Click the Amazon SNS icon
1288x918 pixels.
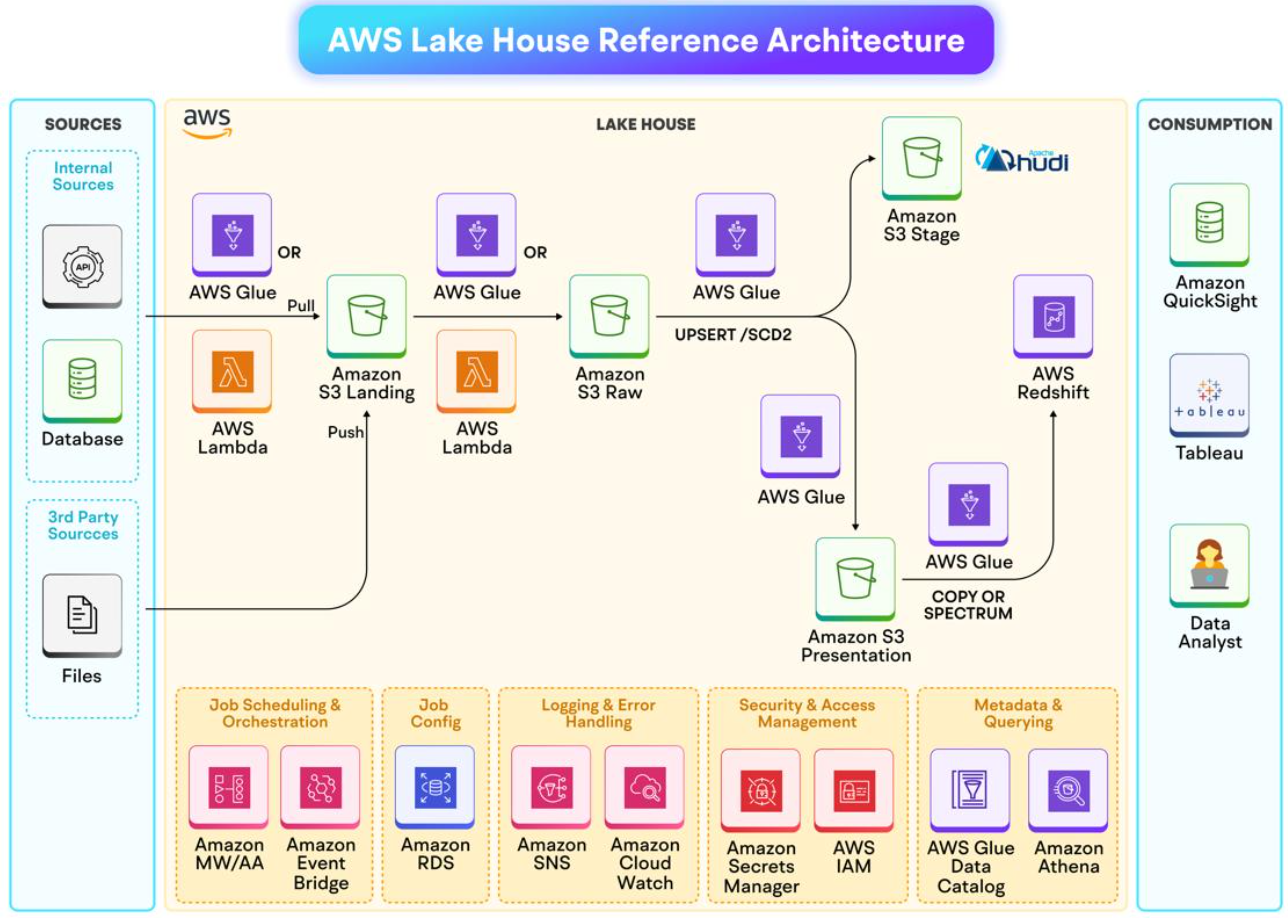tap(551, 789)
